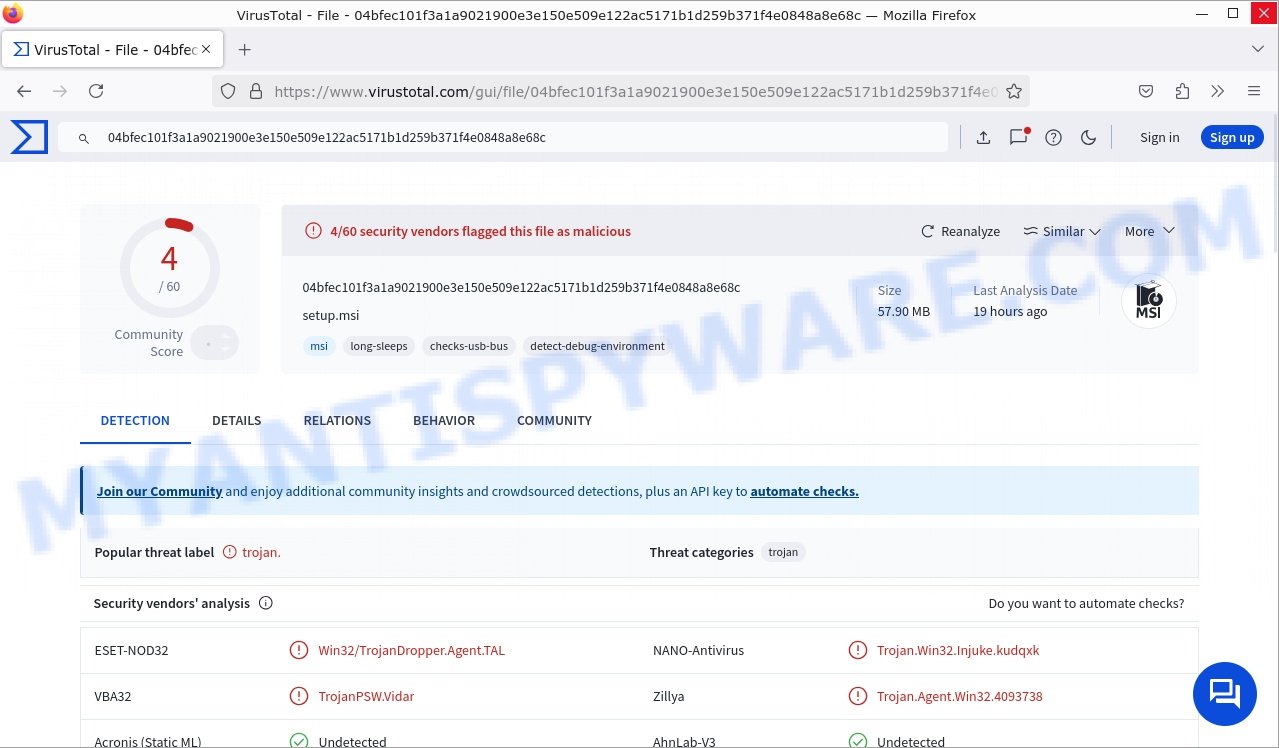Click the malicious flag alert icon in banner

point(314,231)
